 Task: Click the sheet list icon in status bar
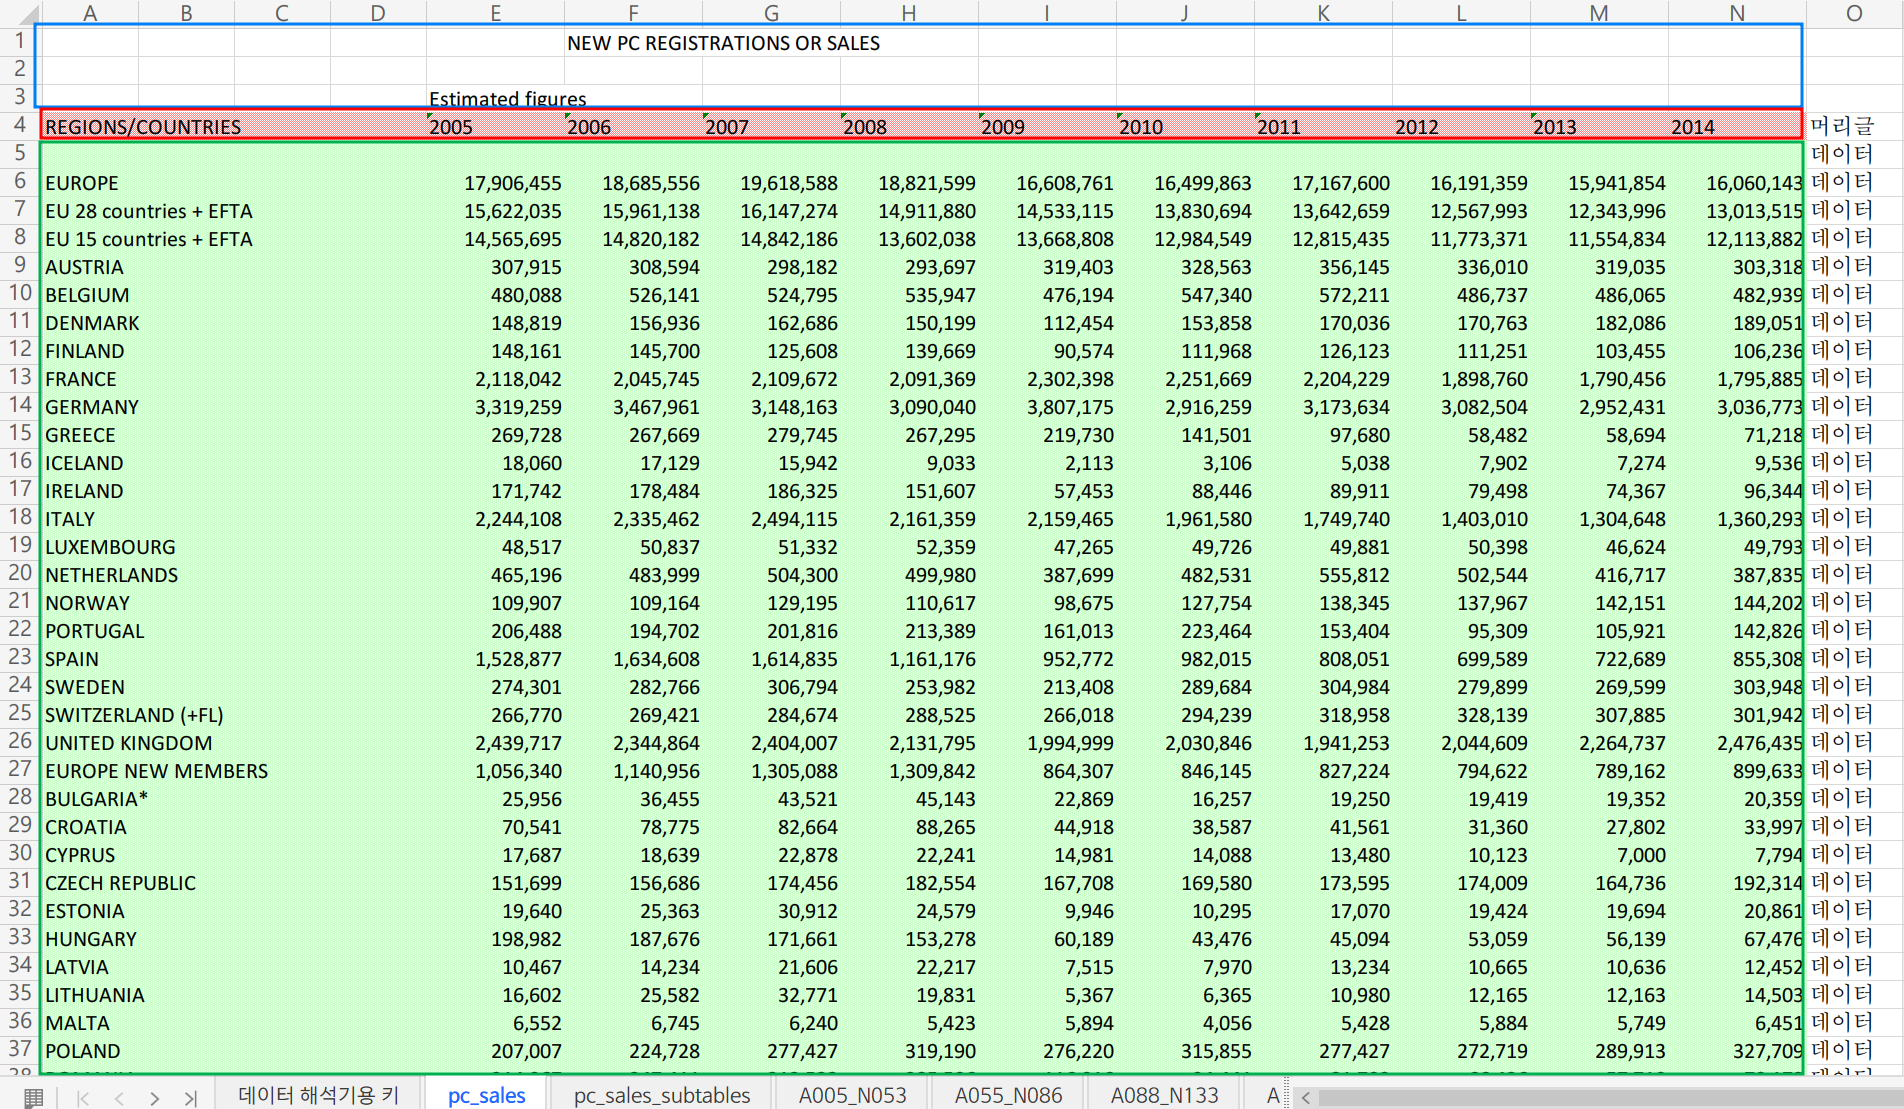tap(33, 1097)
